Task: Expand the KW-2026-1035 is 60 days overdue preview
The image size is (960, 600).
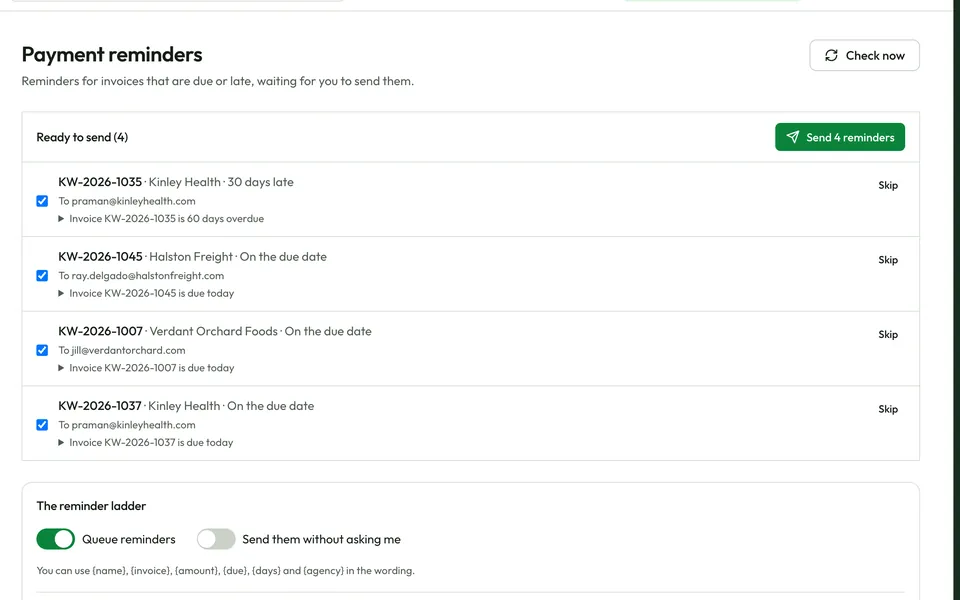Action: (161, 219)
